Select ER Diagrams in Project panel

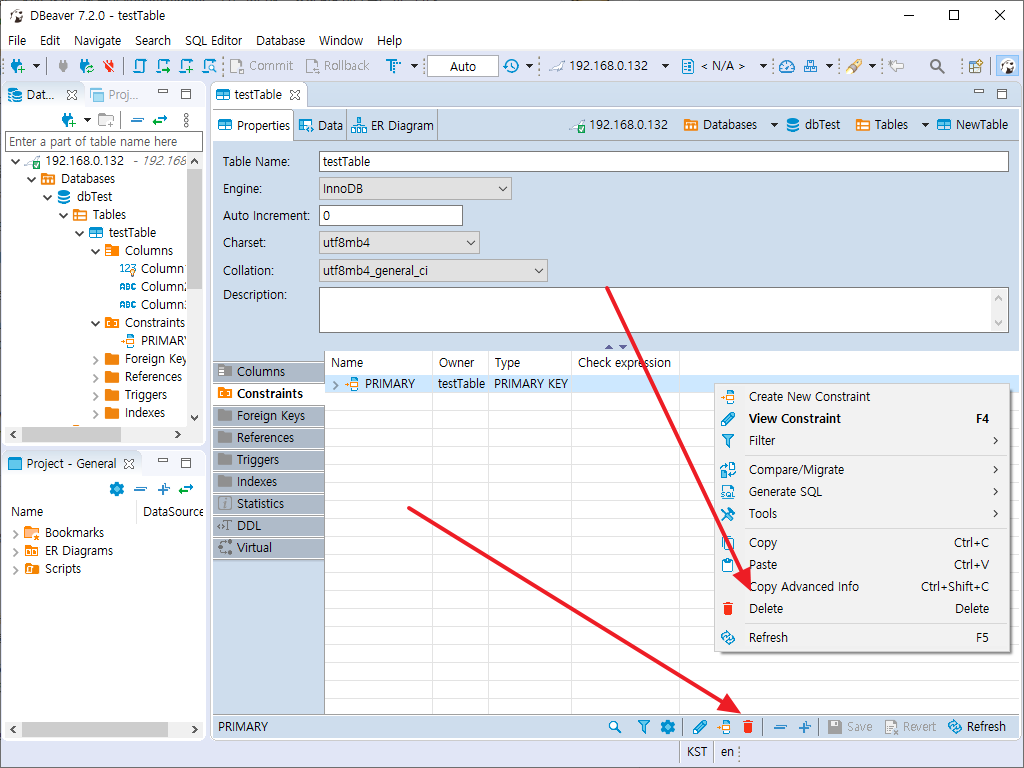click(x=78, y=551)
